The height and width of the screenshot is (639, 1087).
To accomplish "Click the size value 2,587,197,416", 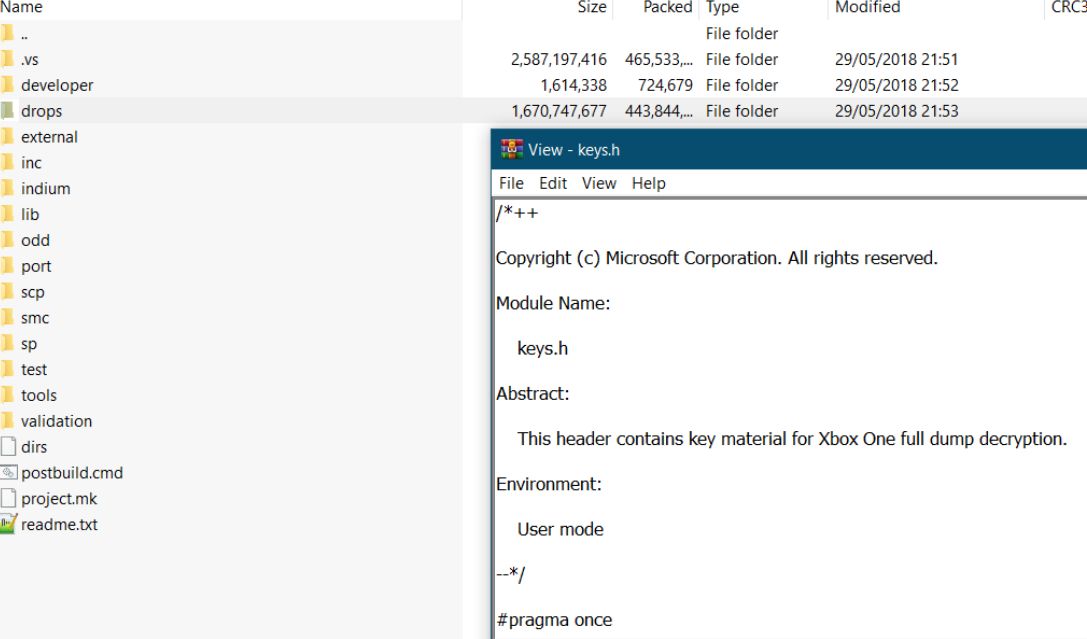I will click(x=559, y=60).
